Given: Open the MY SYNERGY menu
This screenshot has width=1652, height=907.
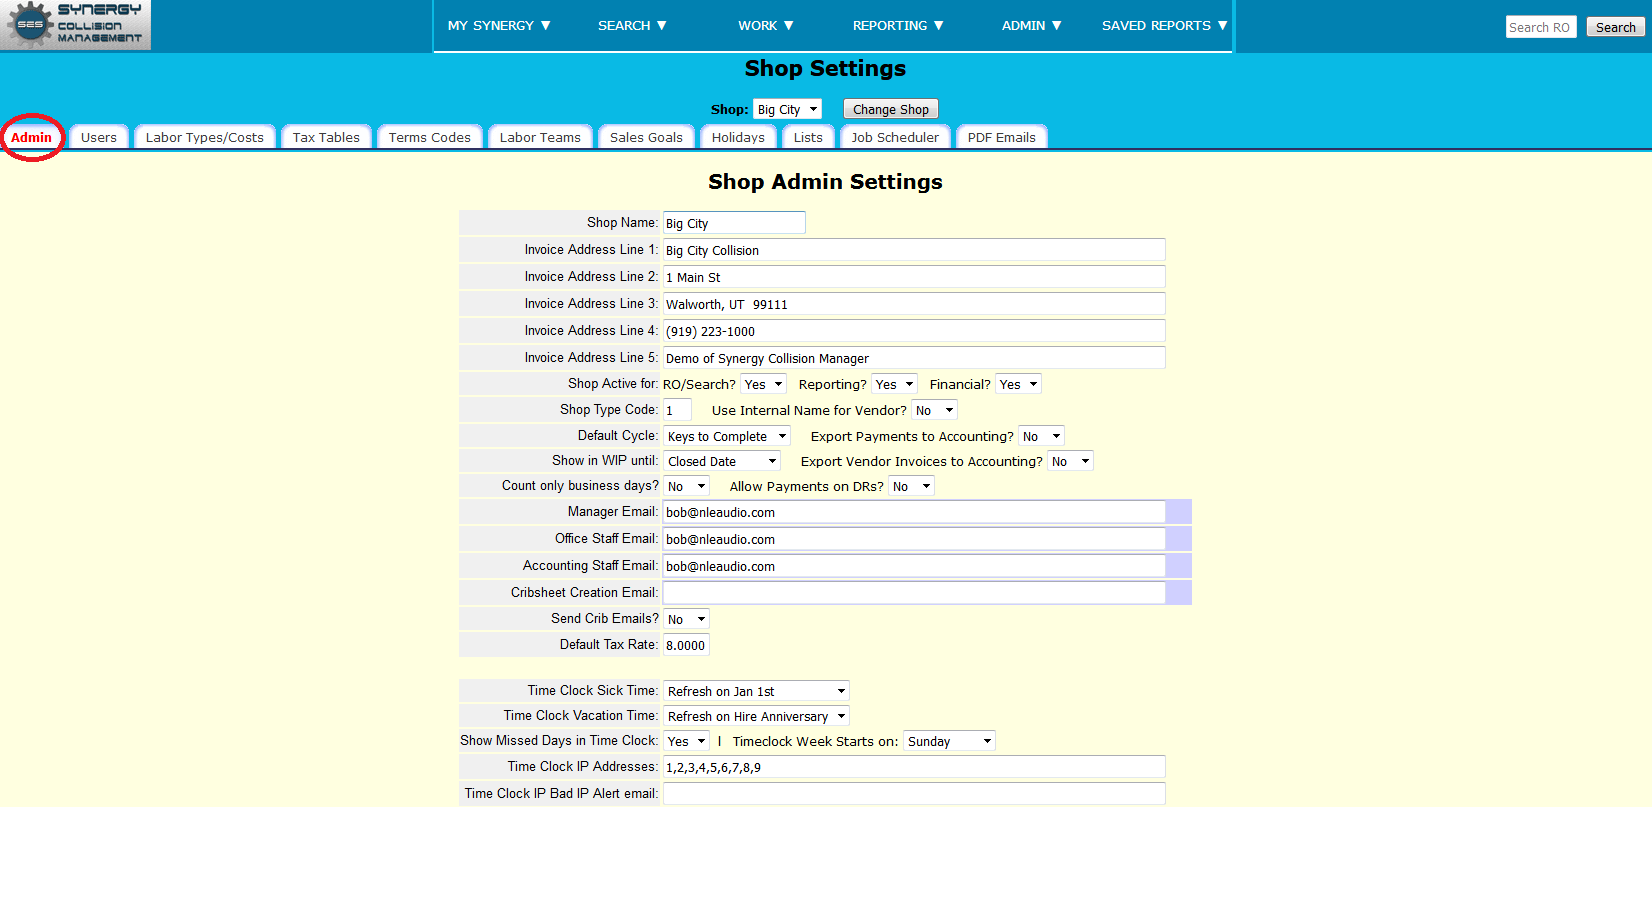Looking at the screenshot, I should pyautogui.click(x=499, y=26).
